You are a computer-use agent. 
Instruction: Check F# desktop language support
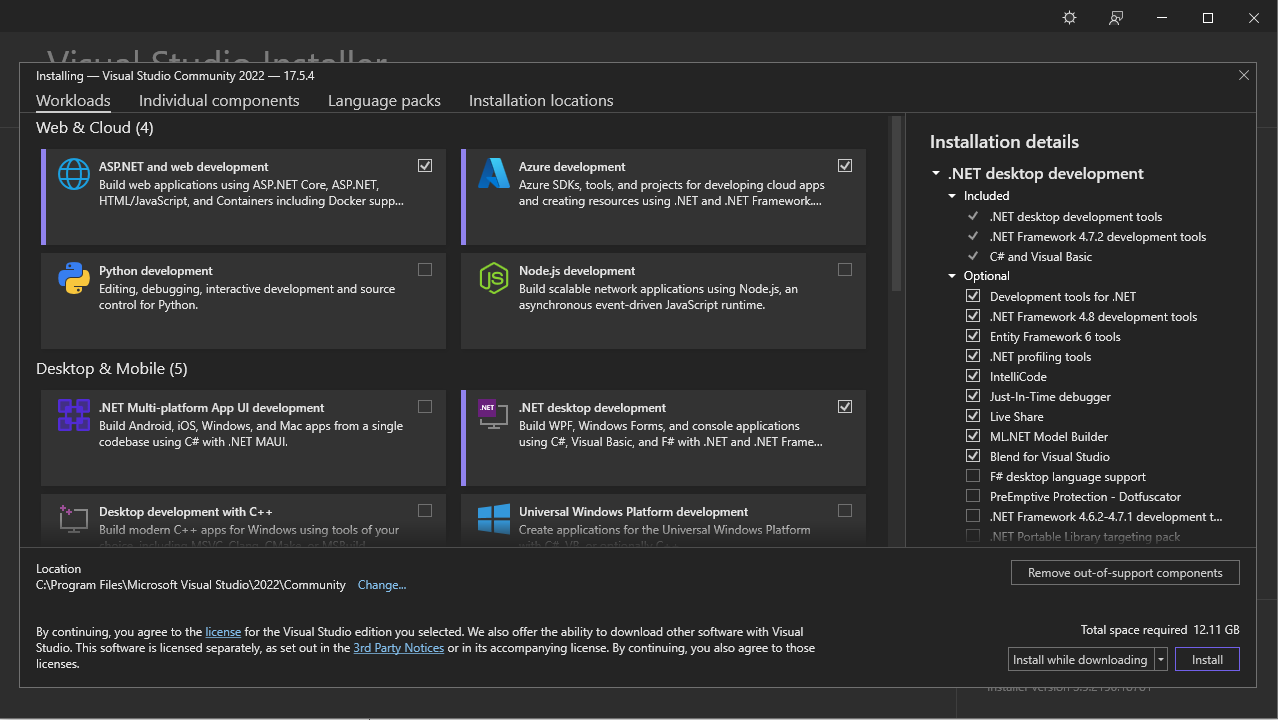[x=973, y=476]
